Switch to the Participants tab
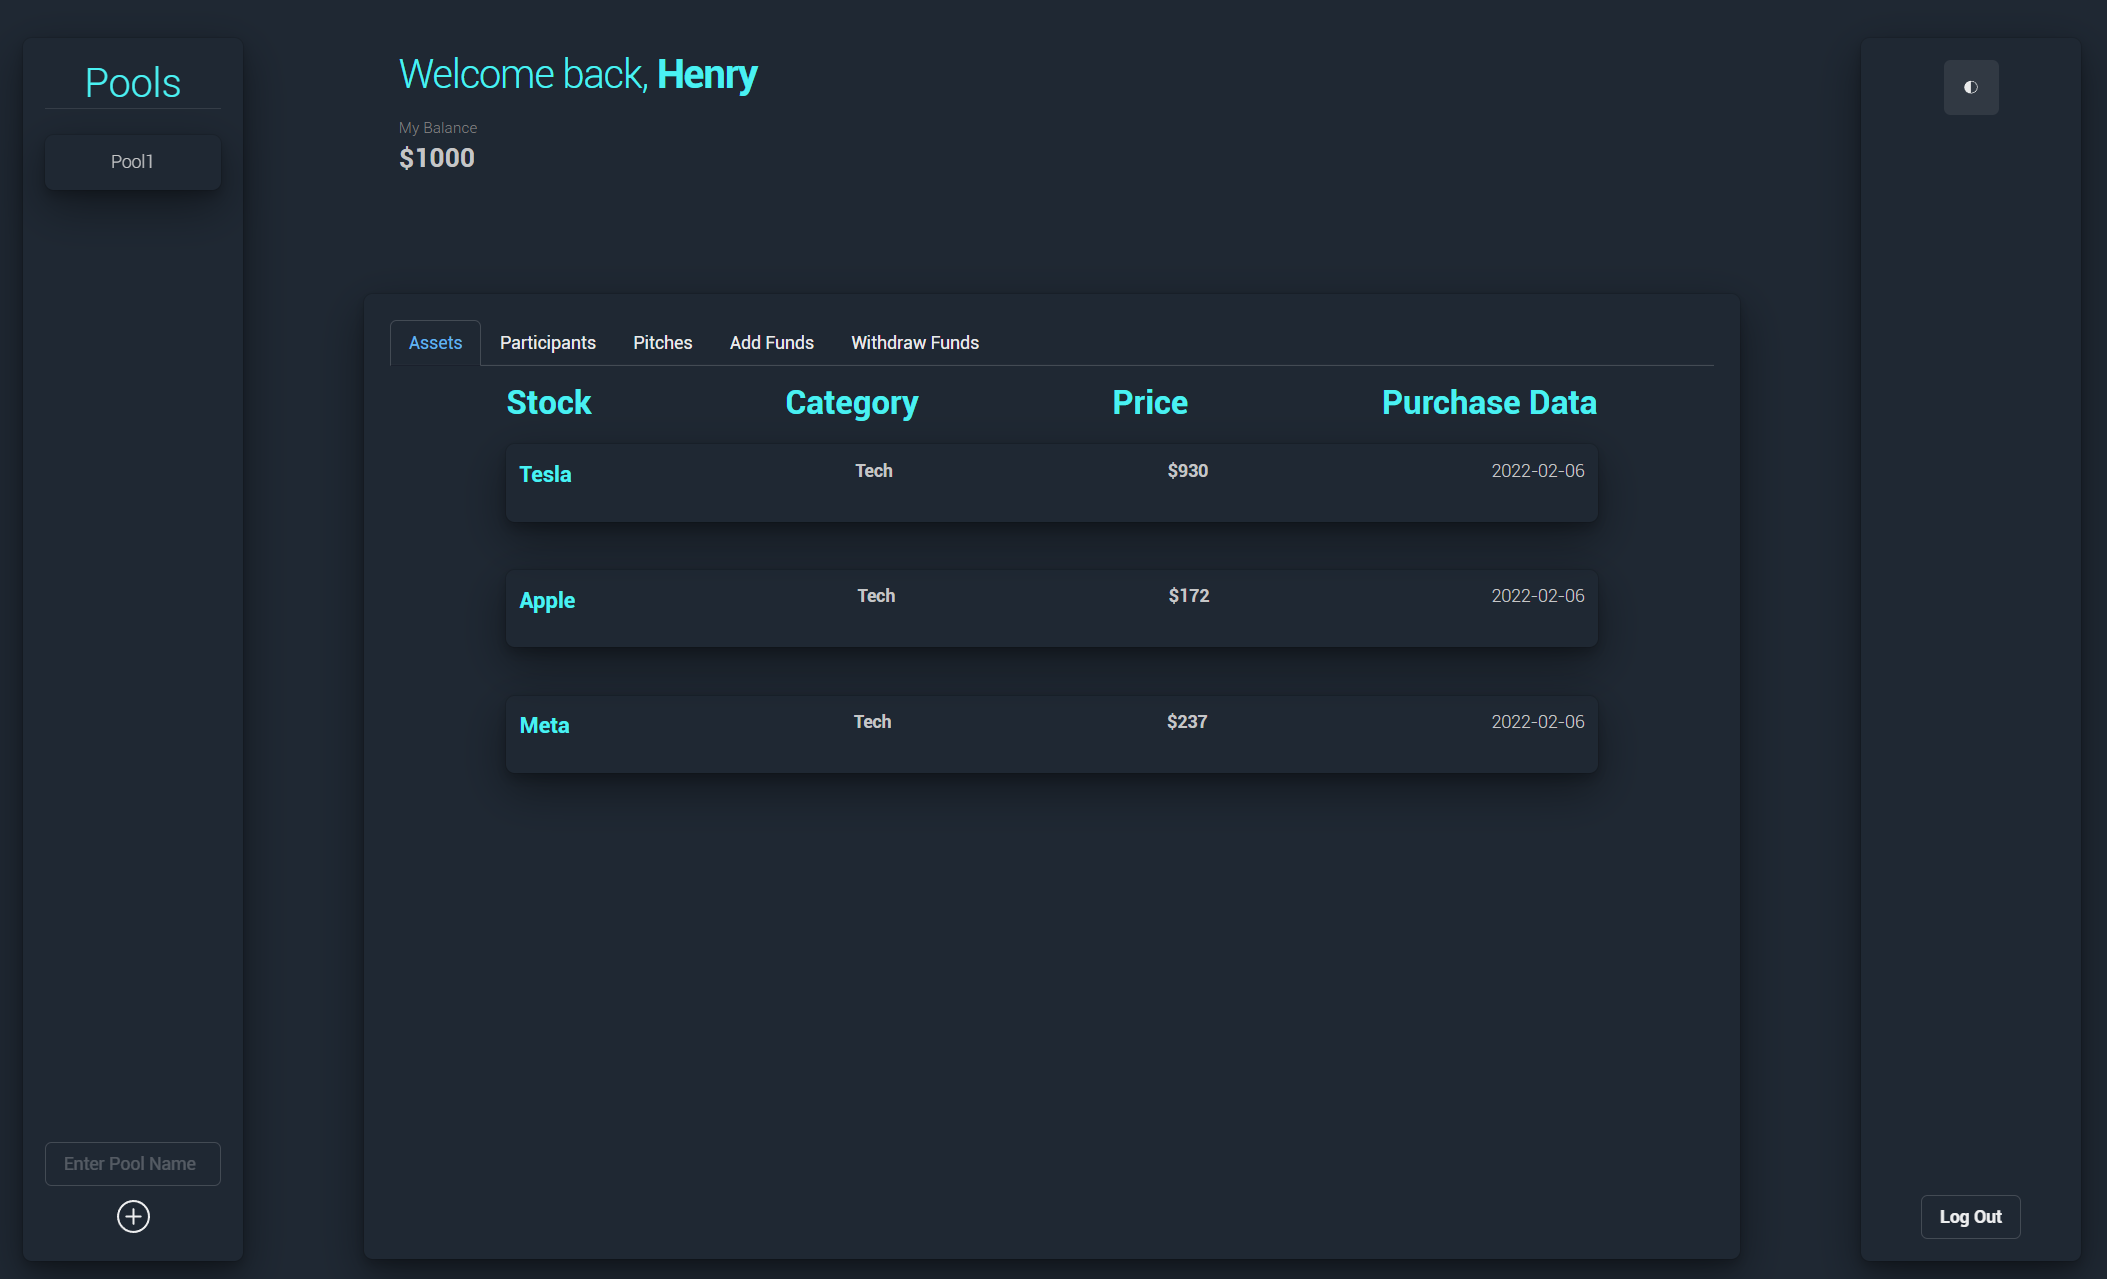 coord(547,343)
